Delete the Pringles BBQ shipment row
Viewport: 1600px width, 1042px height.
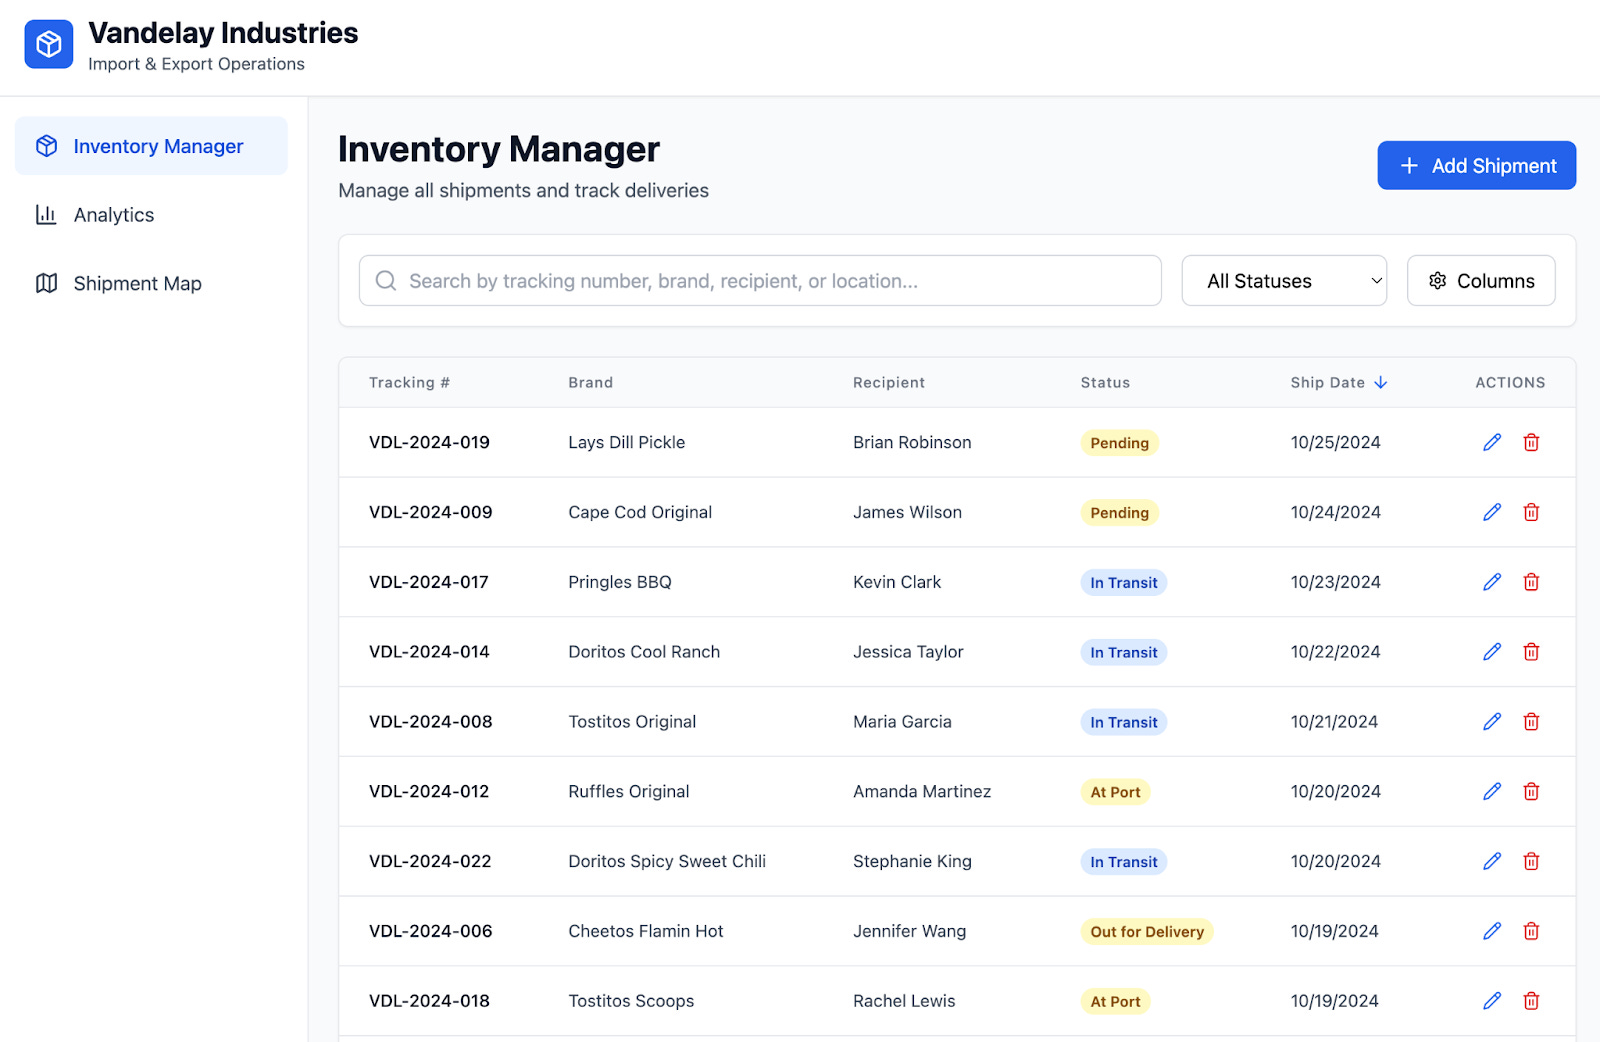point(1531,582)
